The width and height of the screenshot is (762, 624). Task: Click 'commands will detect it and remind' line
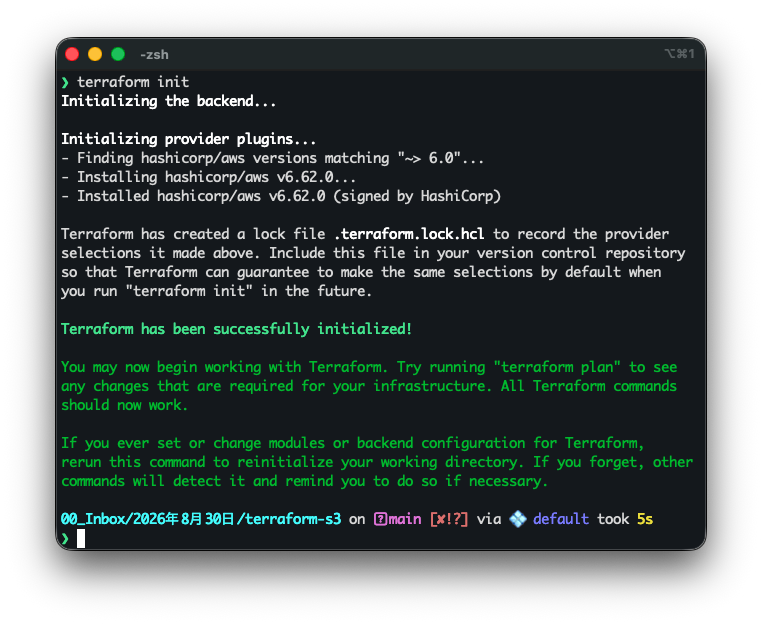point(304,481)
